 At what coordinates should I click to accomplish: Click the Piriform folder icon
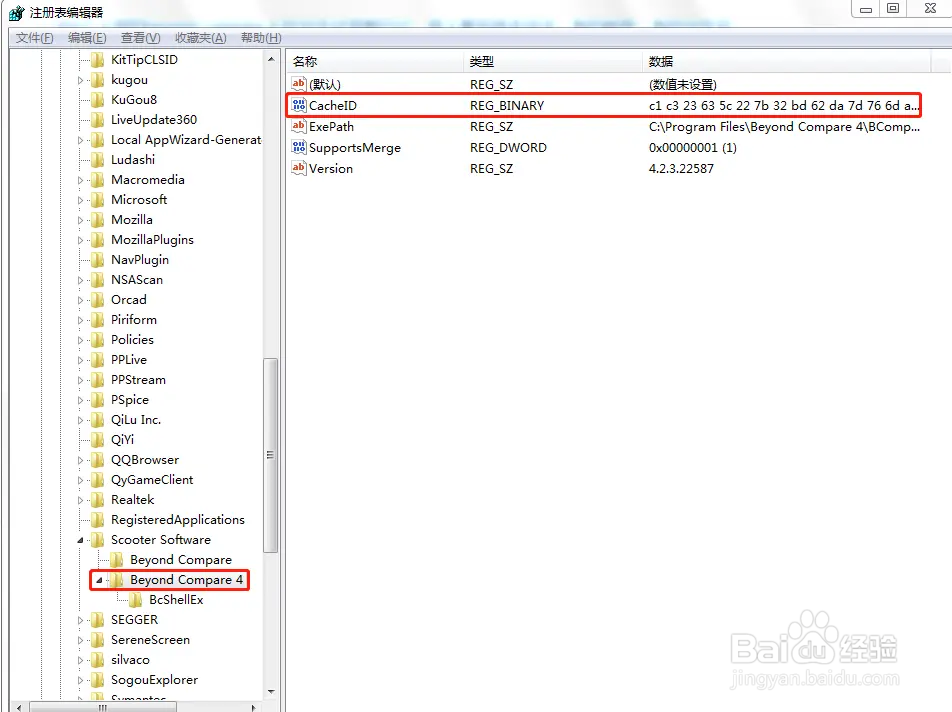click(98, 320)
